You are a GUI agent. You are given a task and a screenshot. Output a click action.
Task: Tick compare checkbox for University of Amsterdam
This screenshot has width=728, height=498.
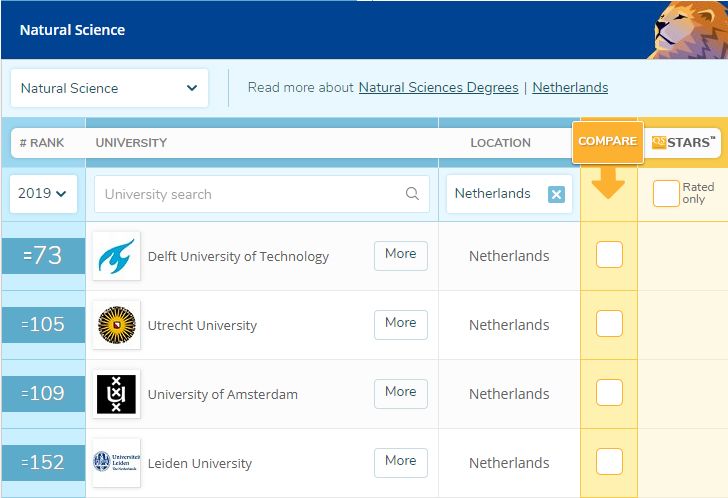click(x=609, y=393)
